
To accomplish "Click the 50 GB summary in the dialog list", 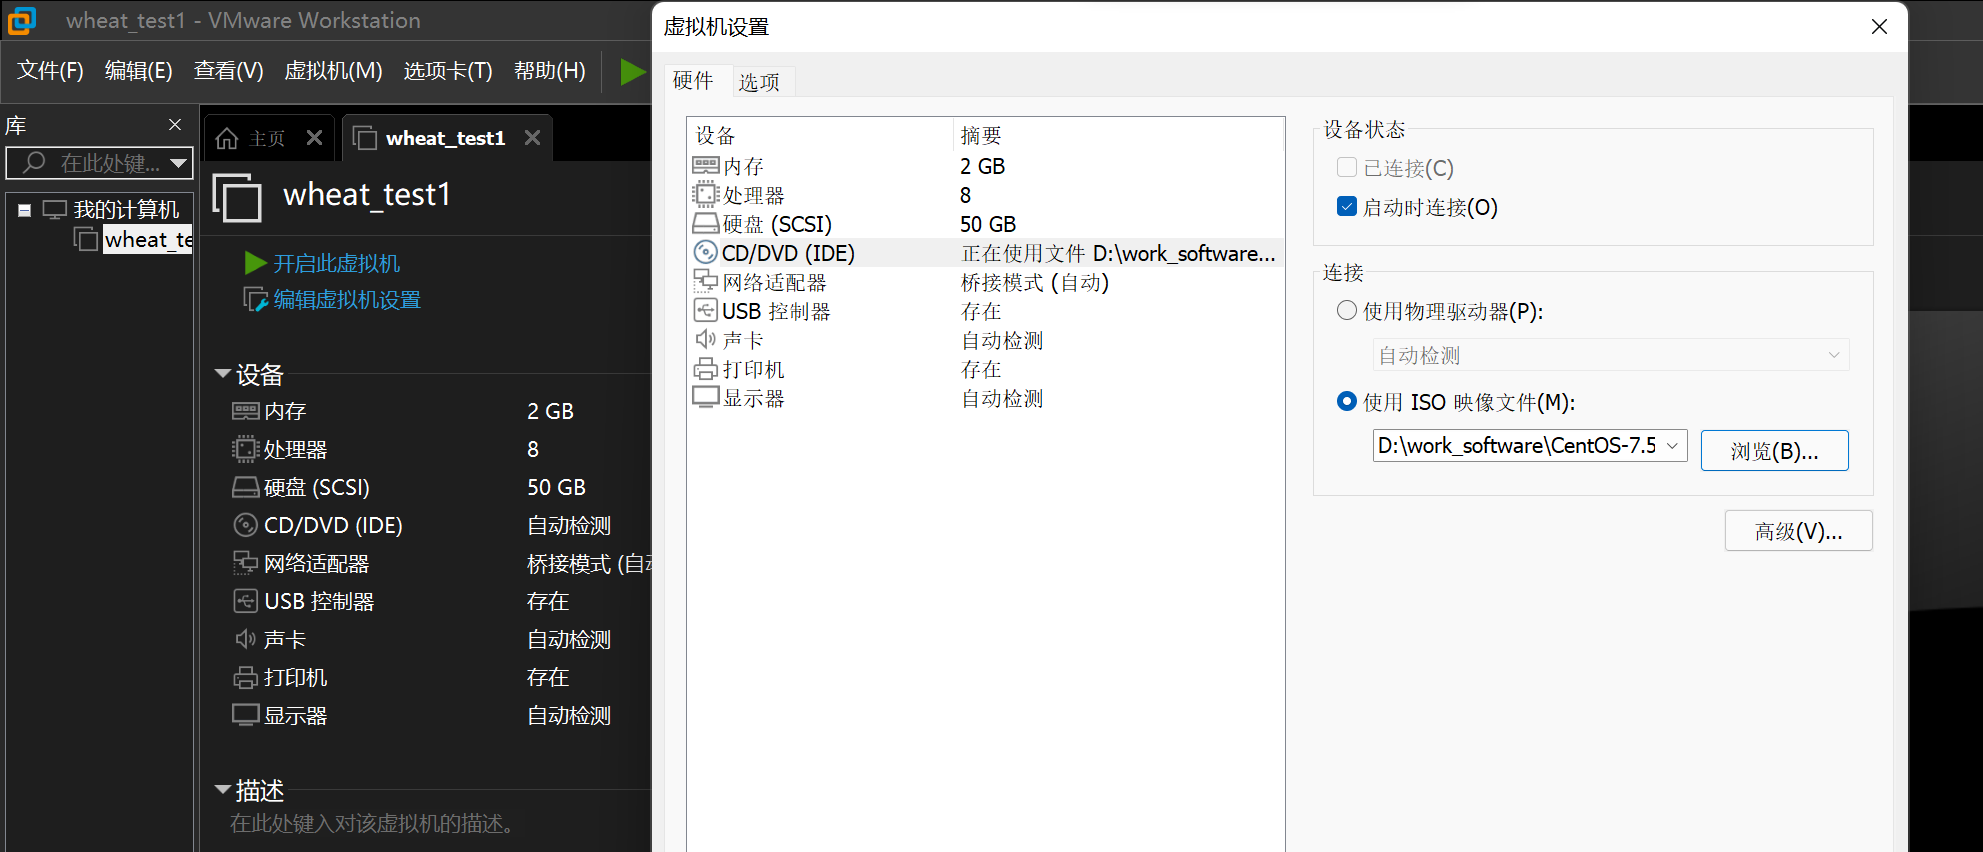I will click(x=988, y=224).
